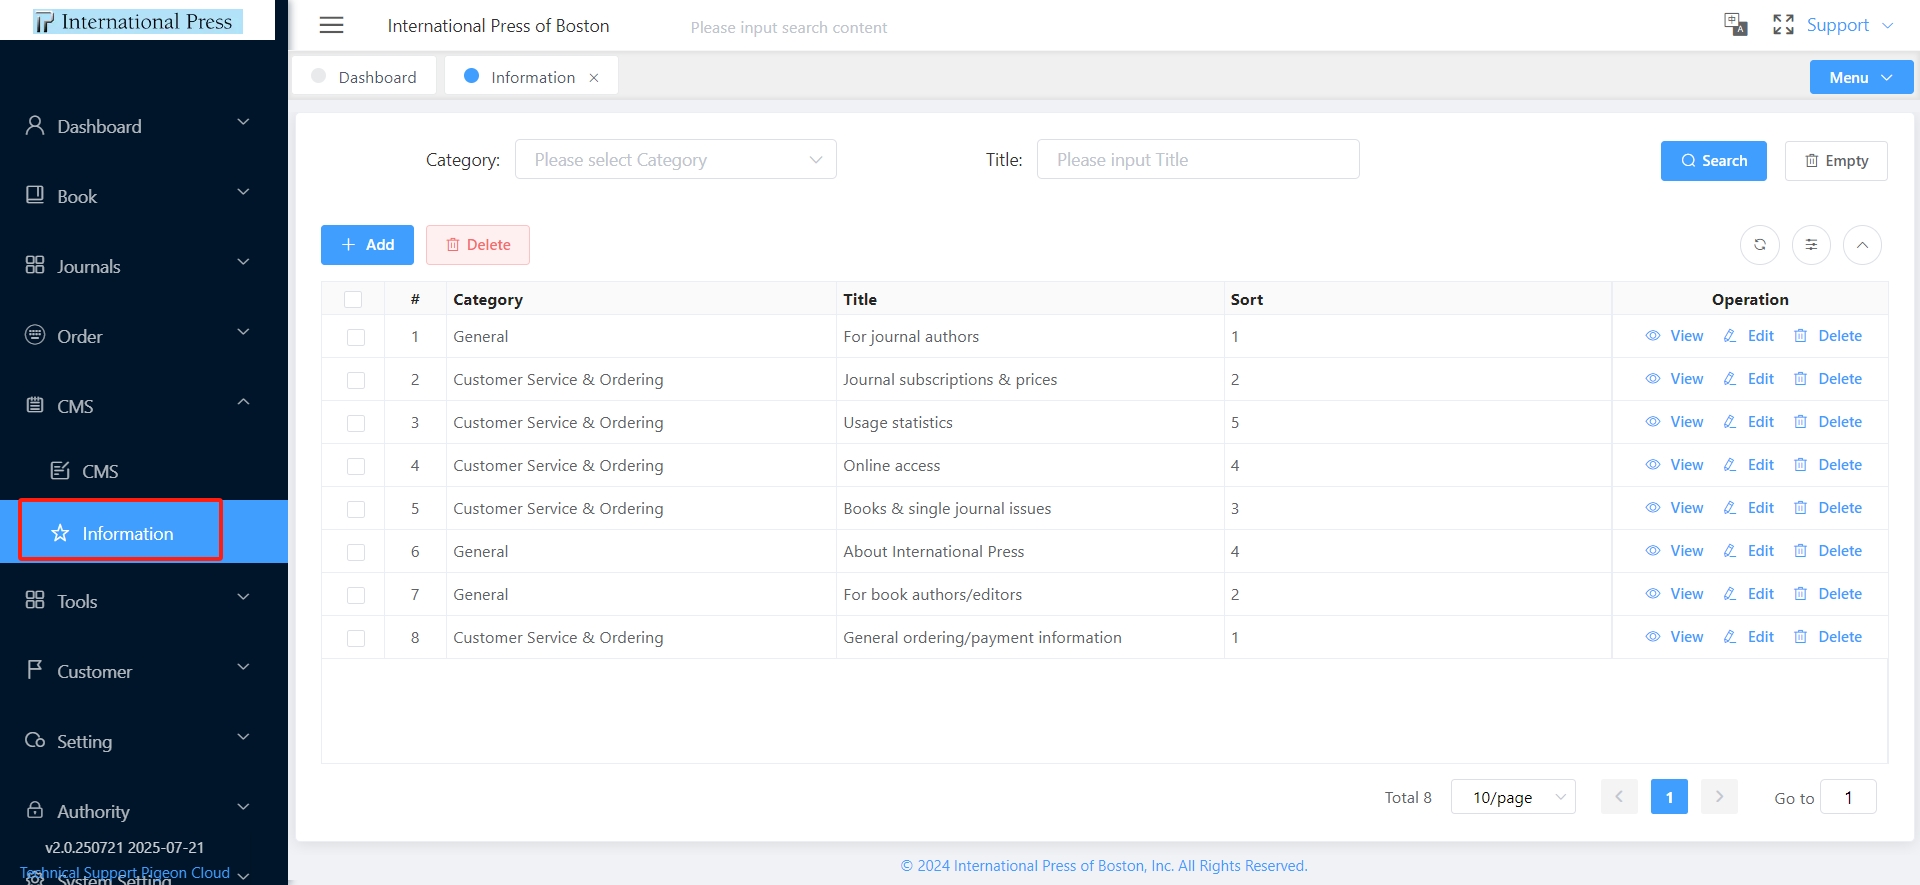Delete the 'Usage statistics' row
The height and width of the screenshot is (885, 1920).
(x=1828, y=422)
